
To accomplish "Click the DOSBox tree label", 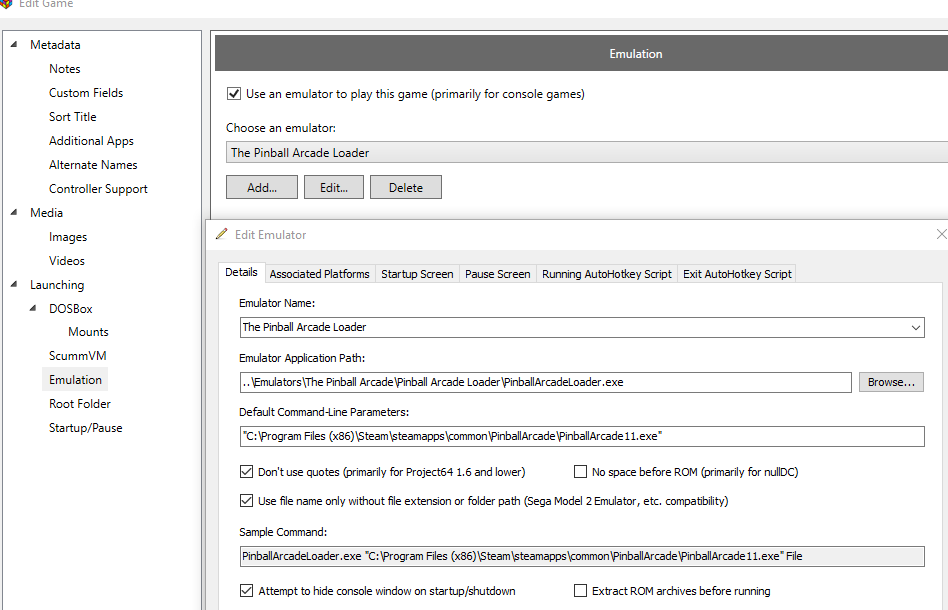I will (71, 308).
